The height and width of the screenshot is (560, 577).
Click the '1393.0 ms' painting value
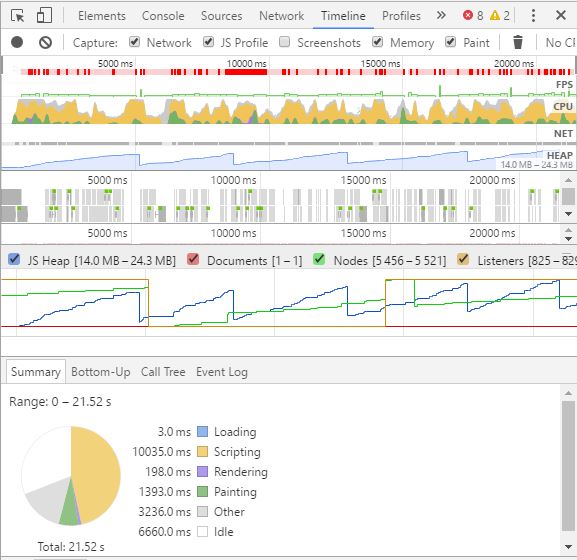click(x=164, y=492)
